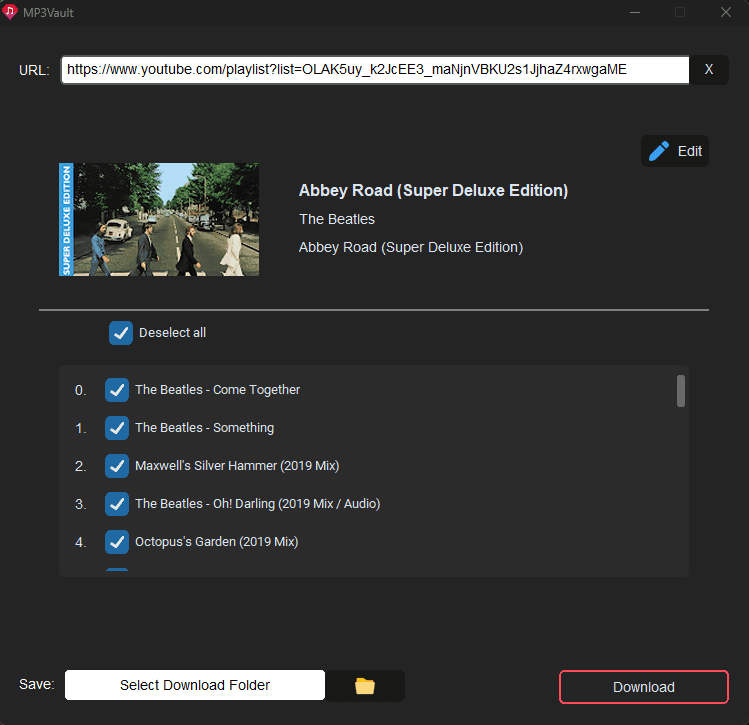
Task: Uncheck Oh! Darling track checkbox
Action: 117,504
